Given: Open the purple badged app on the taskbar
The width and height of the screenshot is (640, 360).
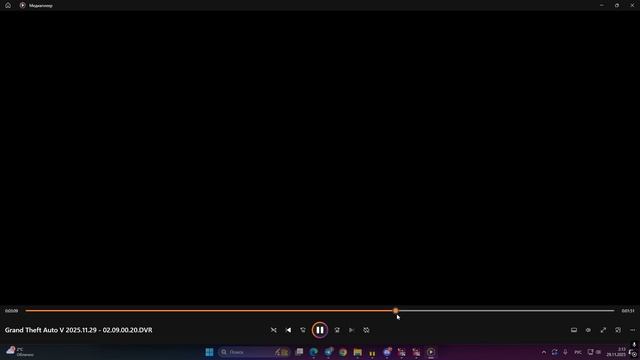Looking at the screenshot, I should tap(387, 352).
